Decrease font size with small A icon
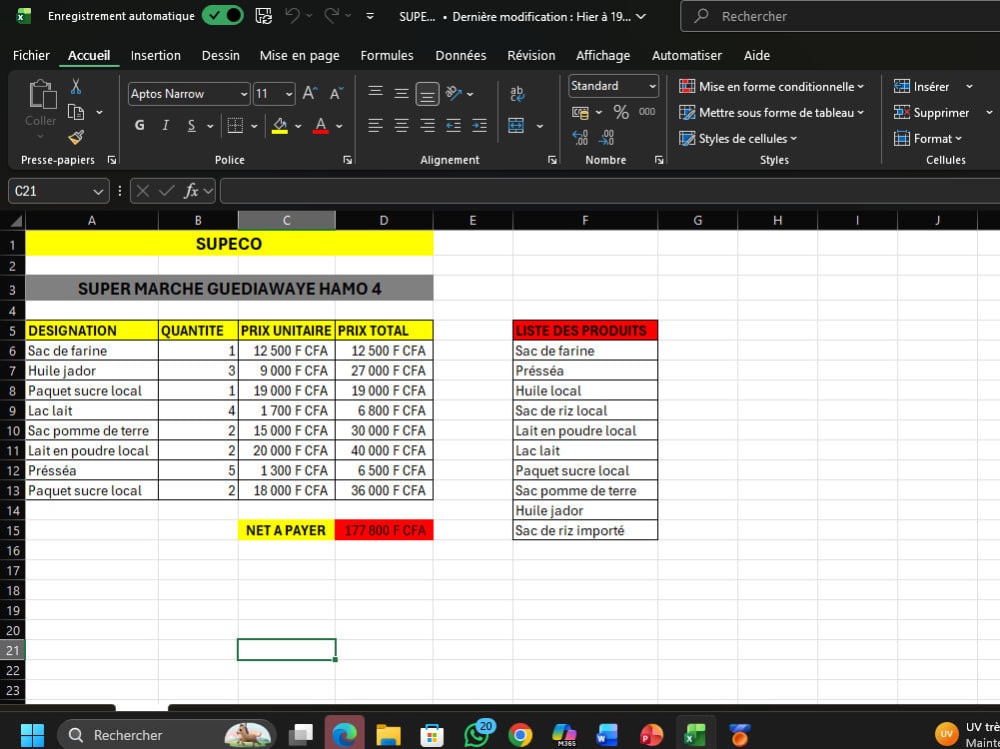The width and height of the screenshot is (1000, 749). coord(336,94)
